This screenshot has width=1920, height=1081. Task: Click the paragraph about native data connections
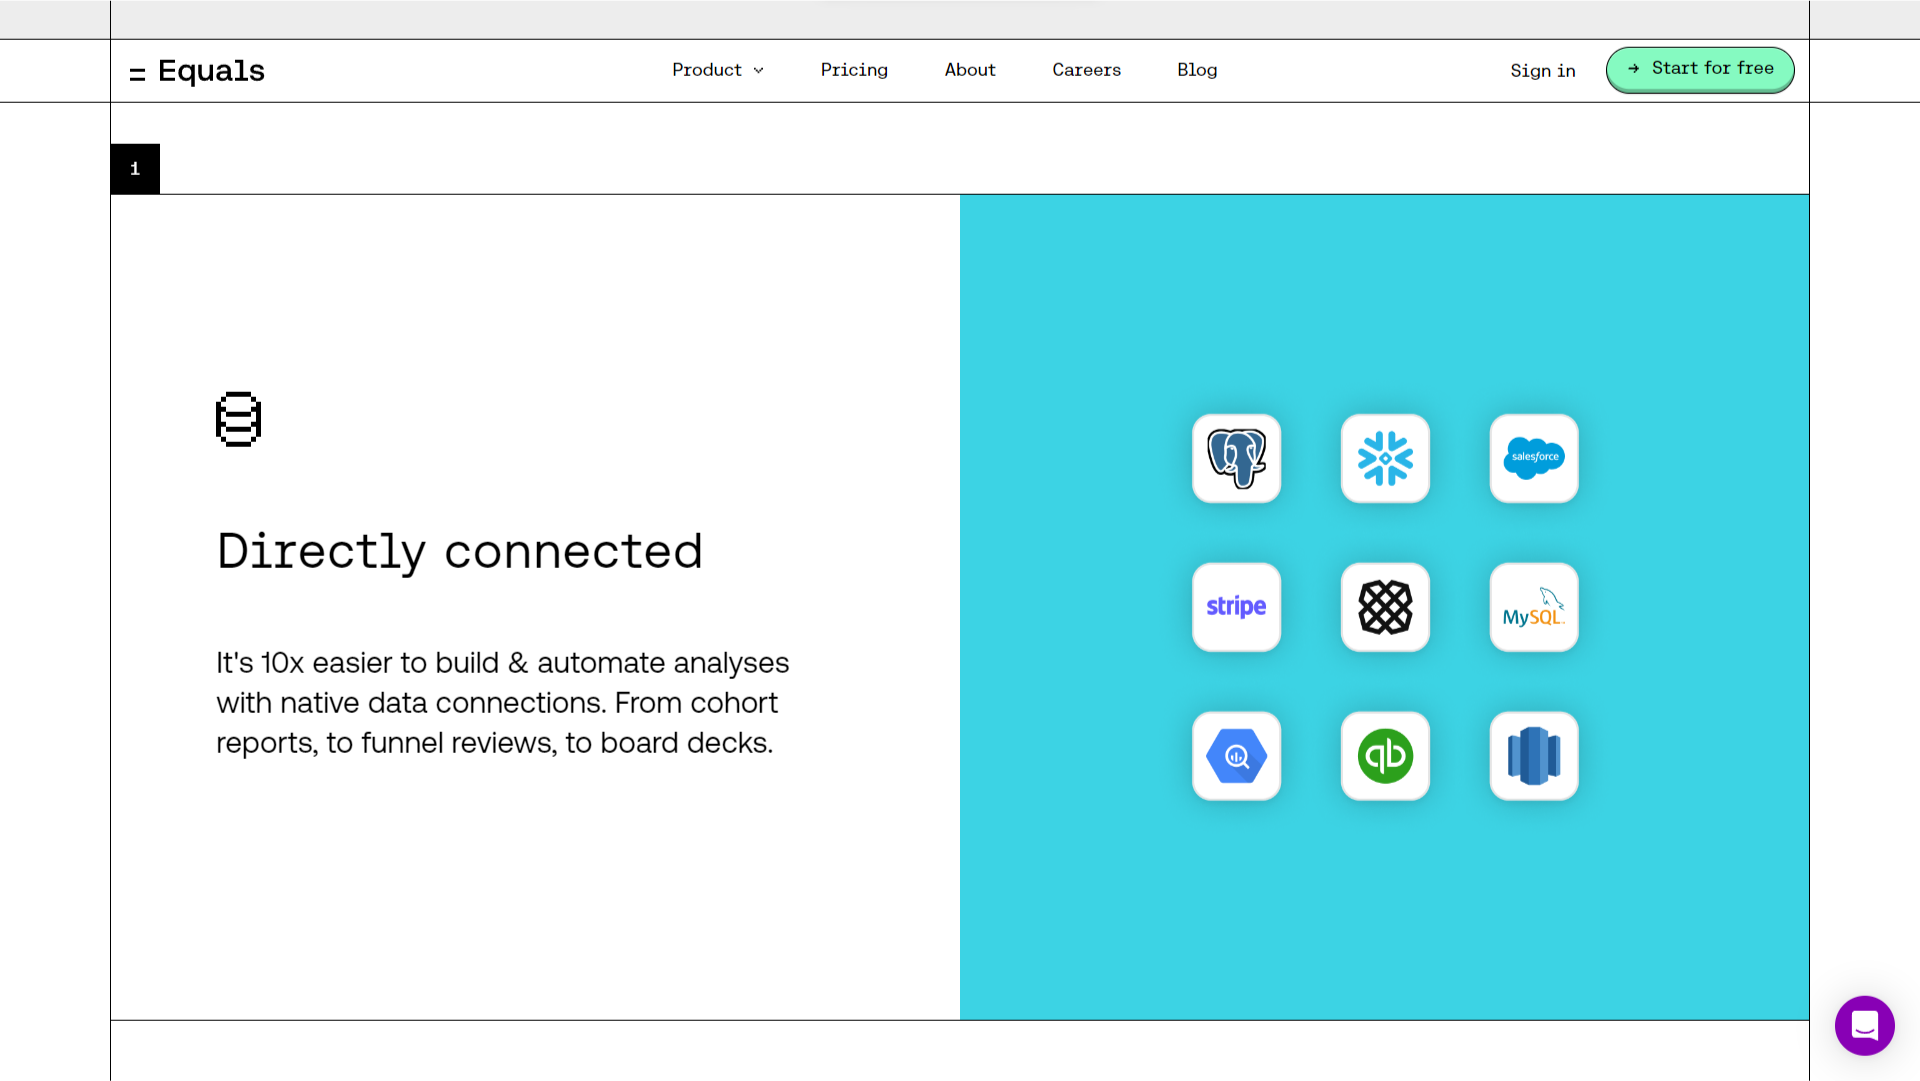[502, 703]
